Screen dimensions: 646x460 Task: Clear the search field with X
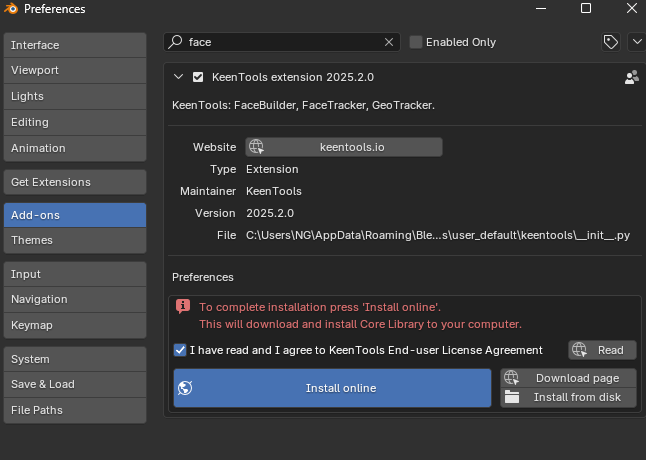(389, 42)
